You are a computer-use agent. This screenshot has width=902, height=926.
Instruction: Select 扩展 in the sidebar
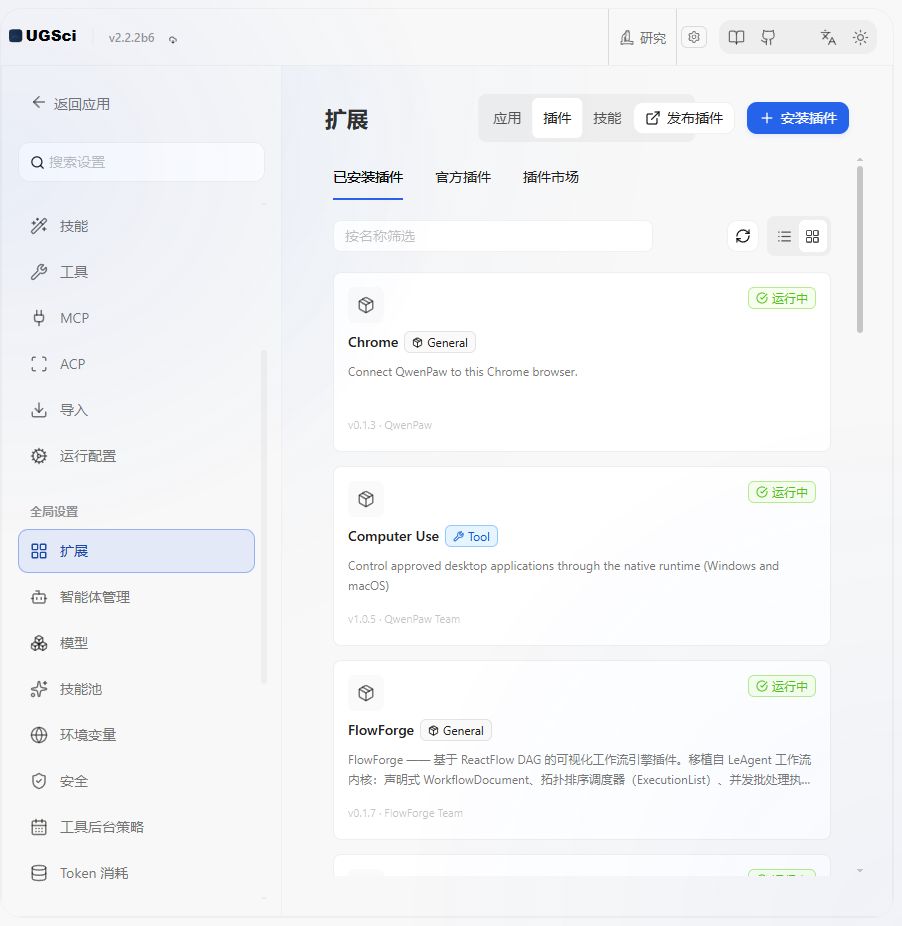point(136,551)
